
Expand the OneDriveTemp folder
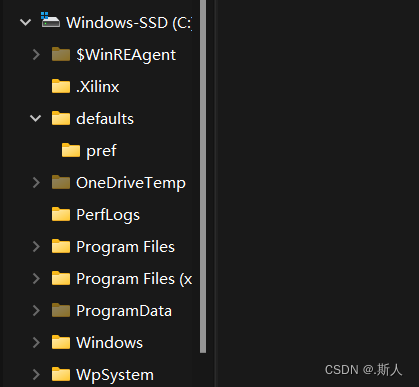point(36,183)
